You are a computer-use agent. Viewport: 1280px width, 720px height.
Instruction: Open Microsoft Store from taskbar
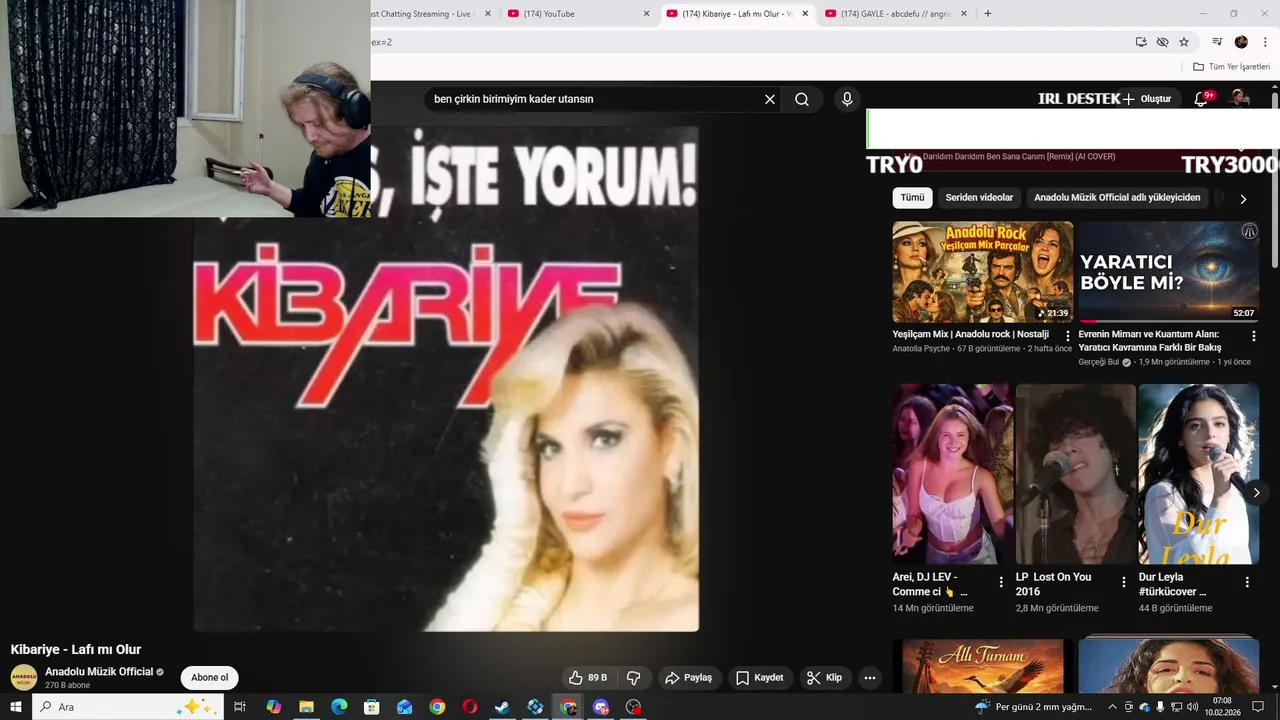[x=372, y=707]
